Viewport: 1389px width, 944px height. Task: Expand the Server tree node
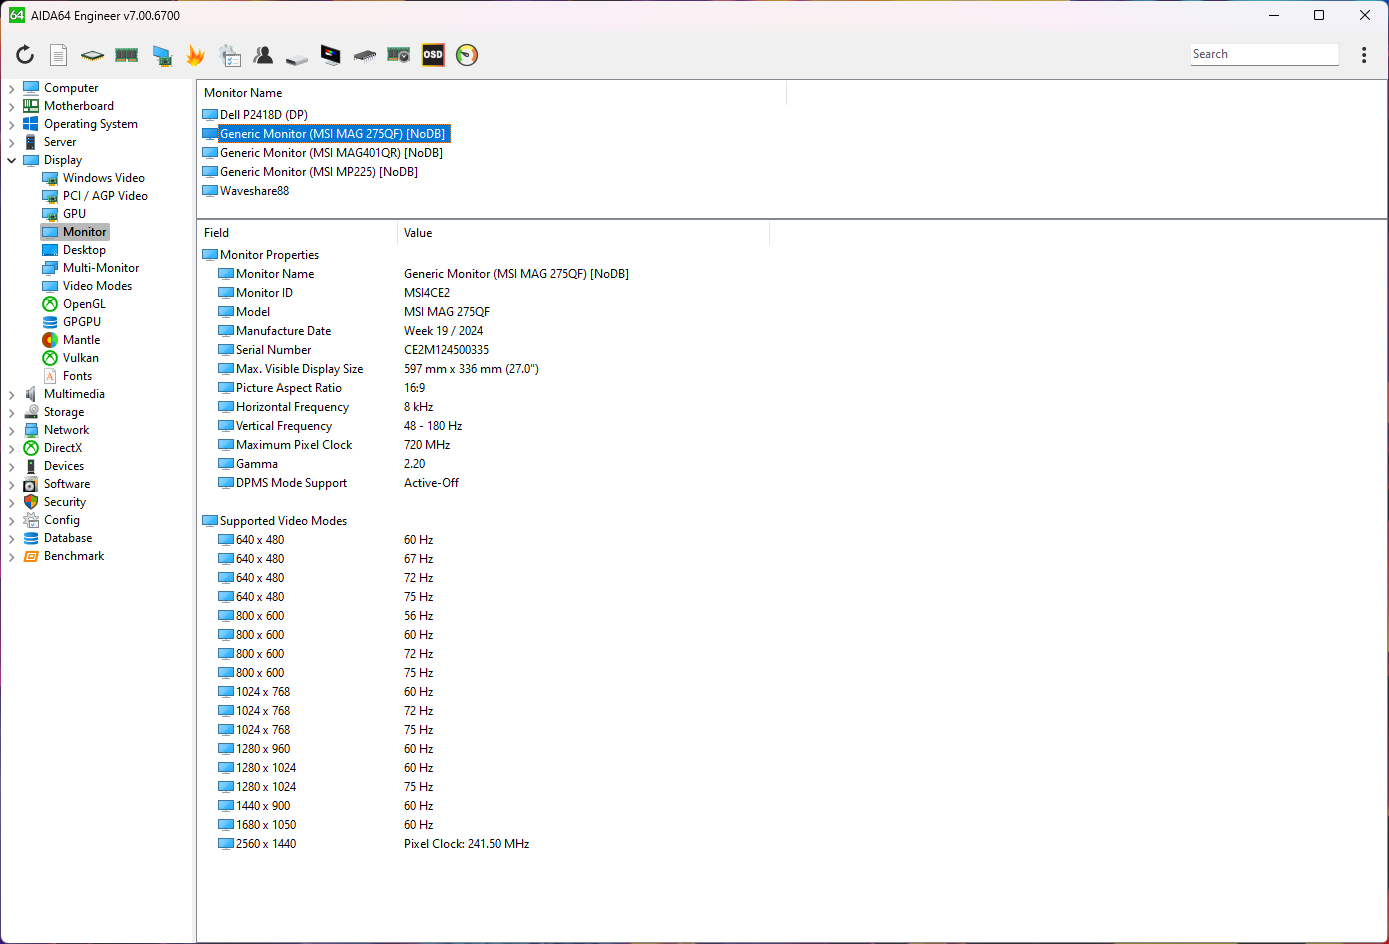pos(11,142)
